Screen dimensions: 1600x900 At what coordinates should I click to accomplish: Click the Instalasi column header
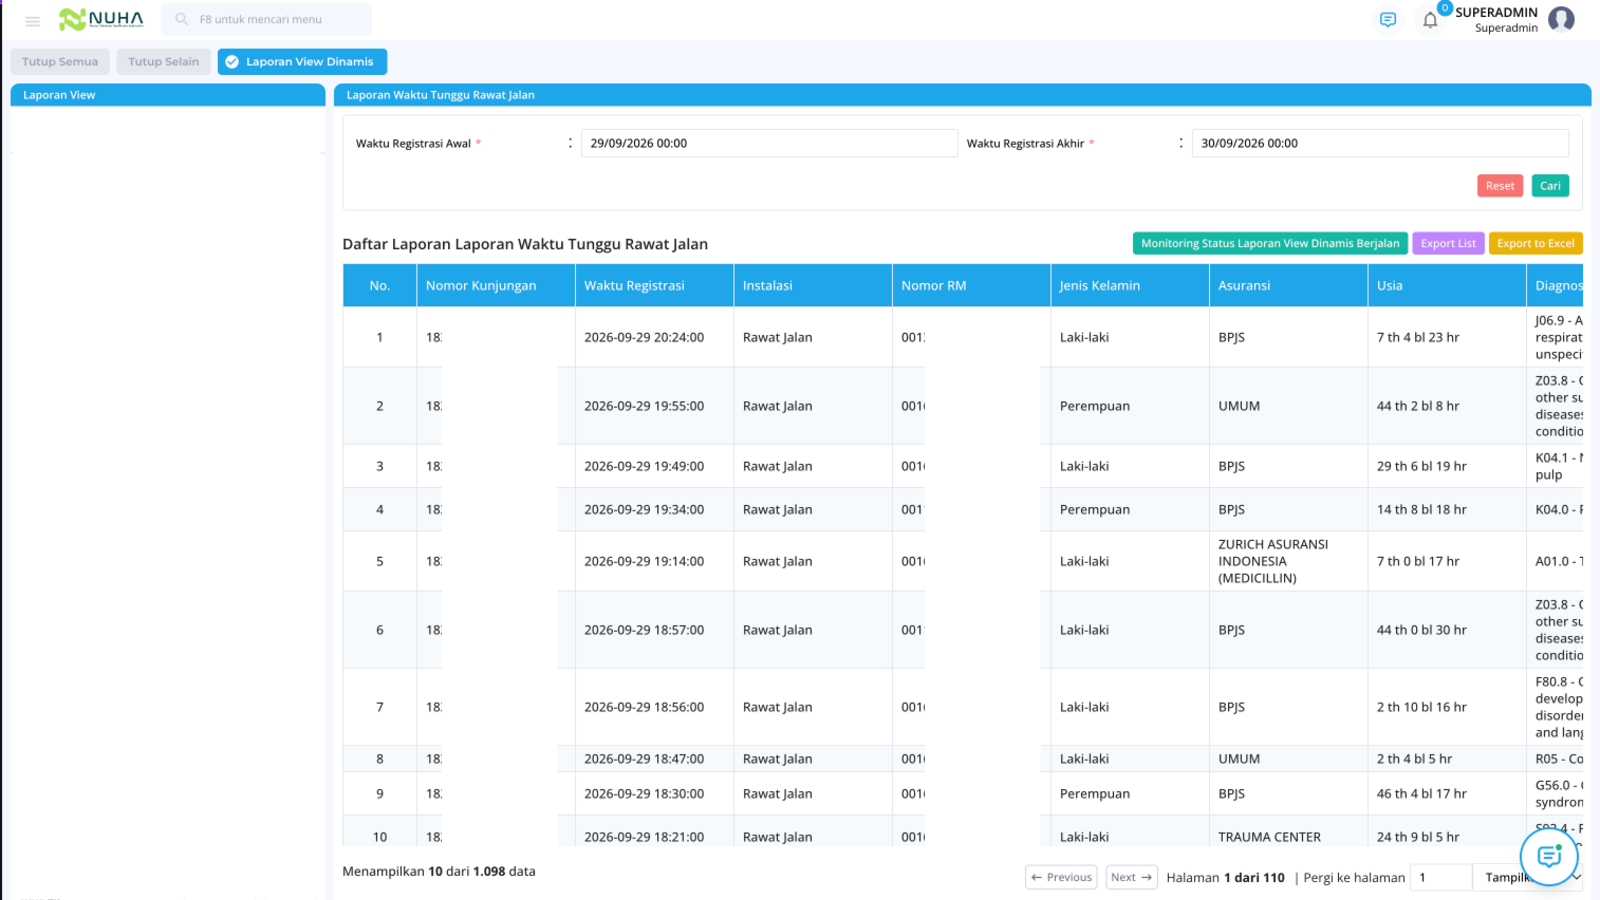pos(813,286)
